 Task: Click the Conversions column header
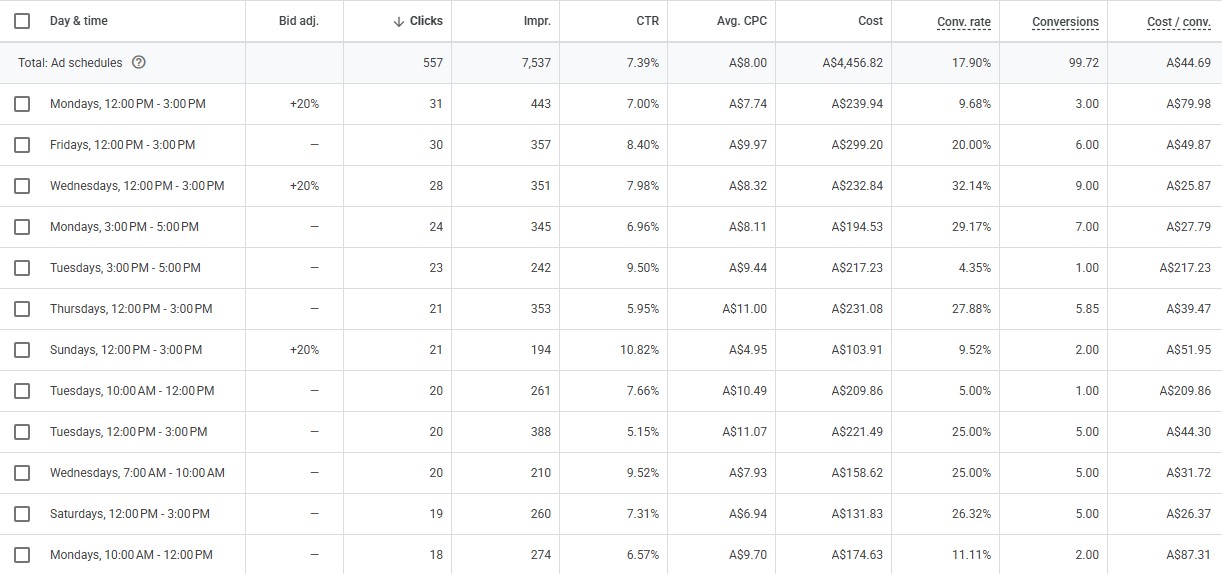pos(1065,21)
